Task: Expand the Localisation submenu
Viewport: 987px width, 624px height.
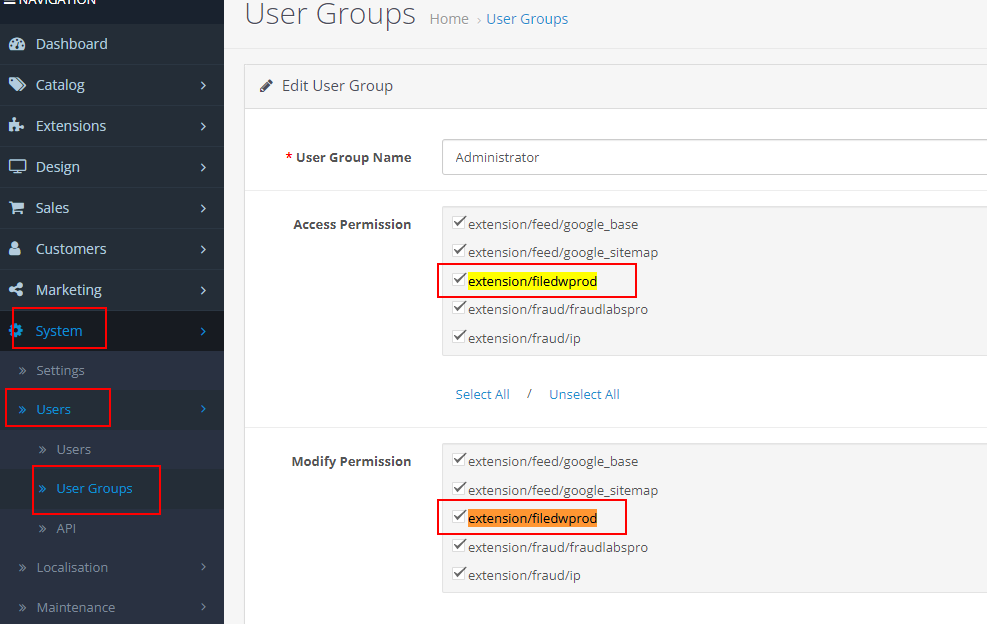Action: (x=73, y=567)
